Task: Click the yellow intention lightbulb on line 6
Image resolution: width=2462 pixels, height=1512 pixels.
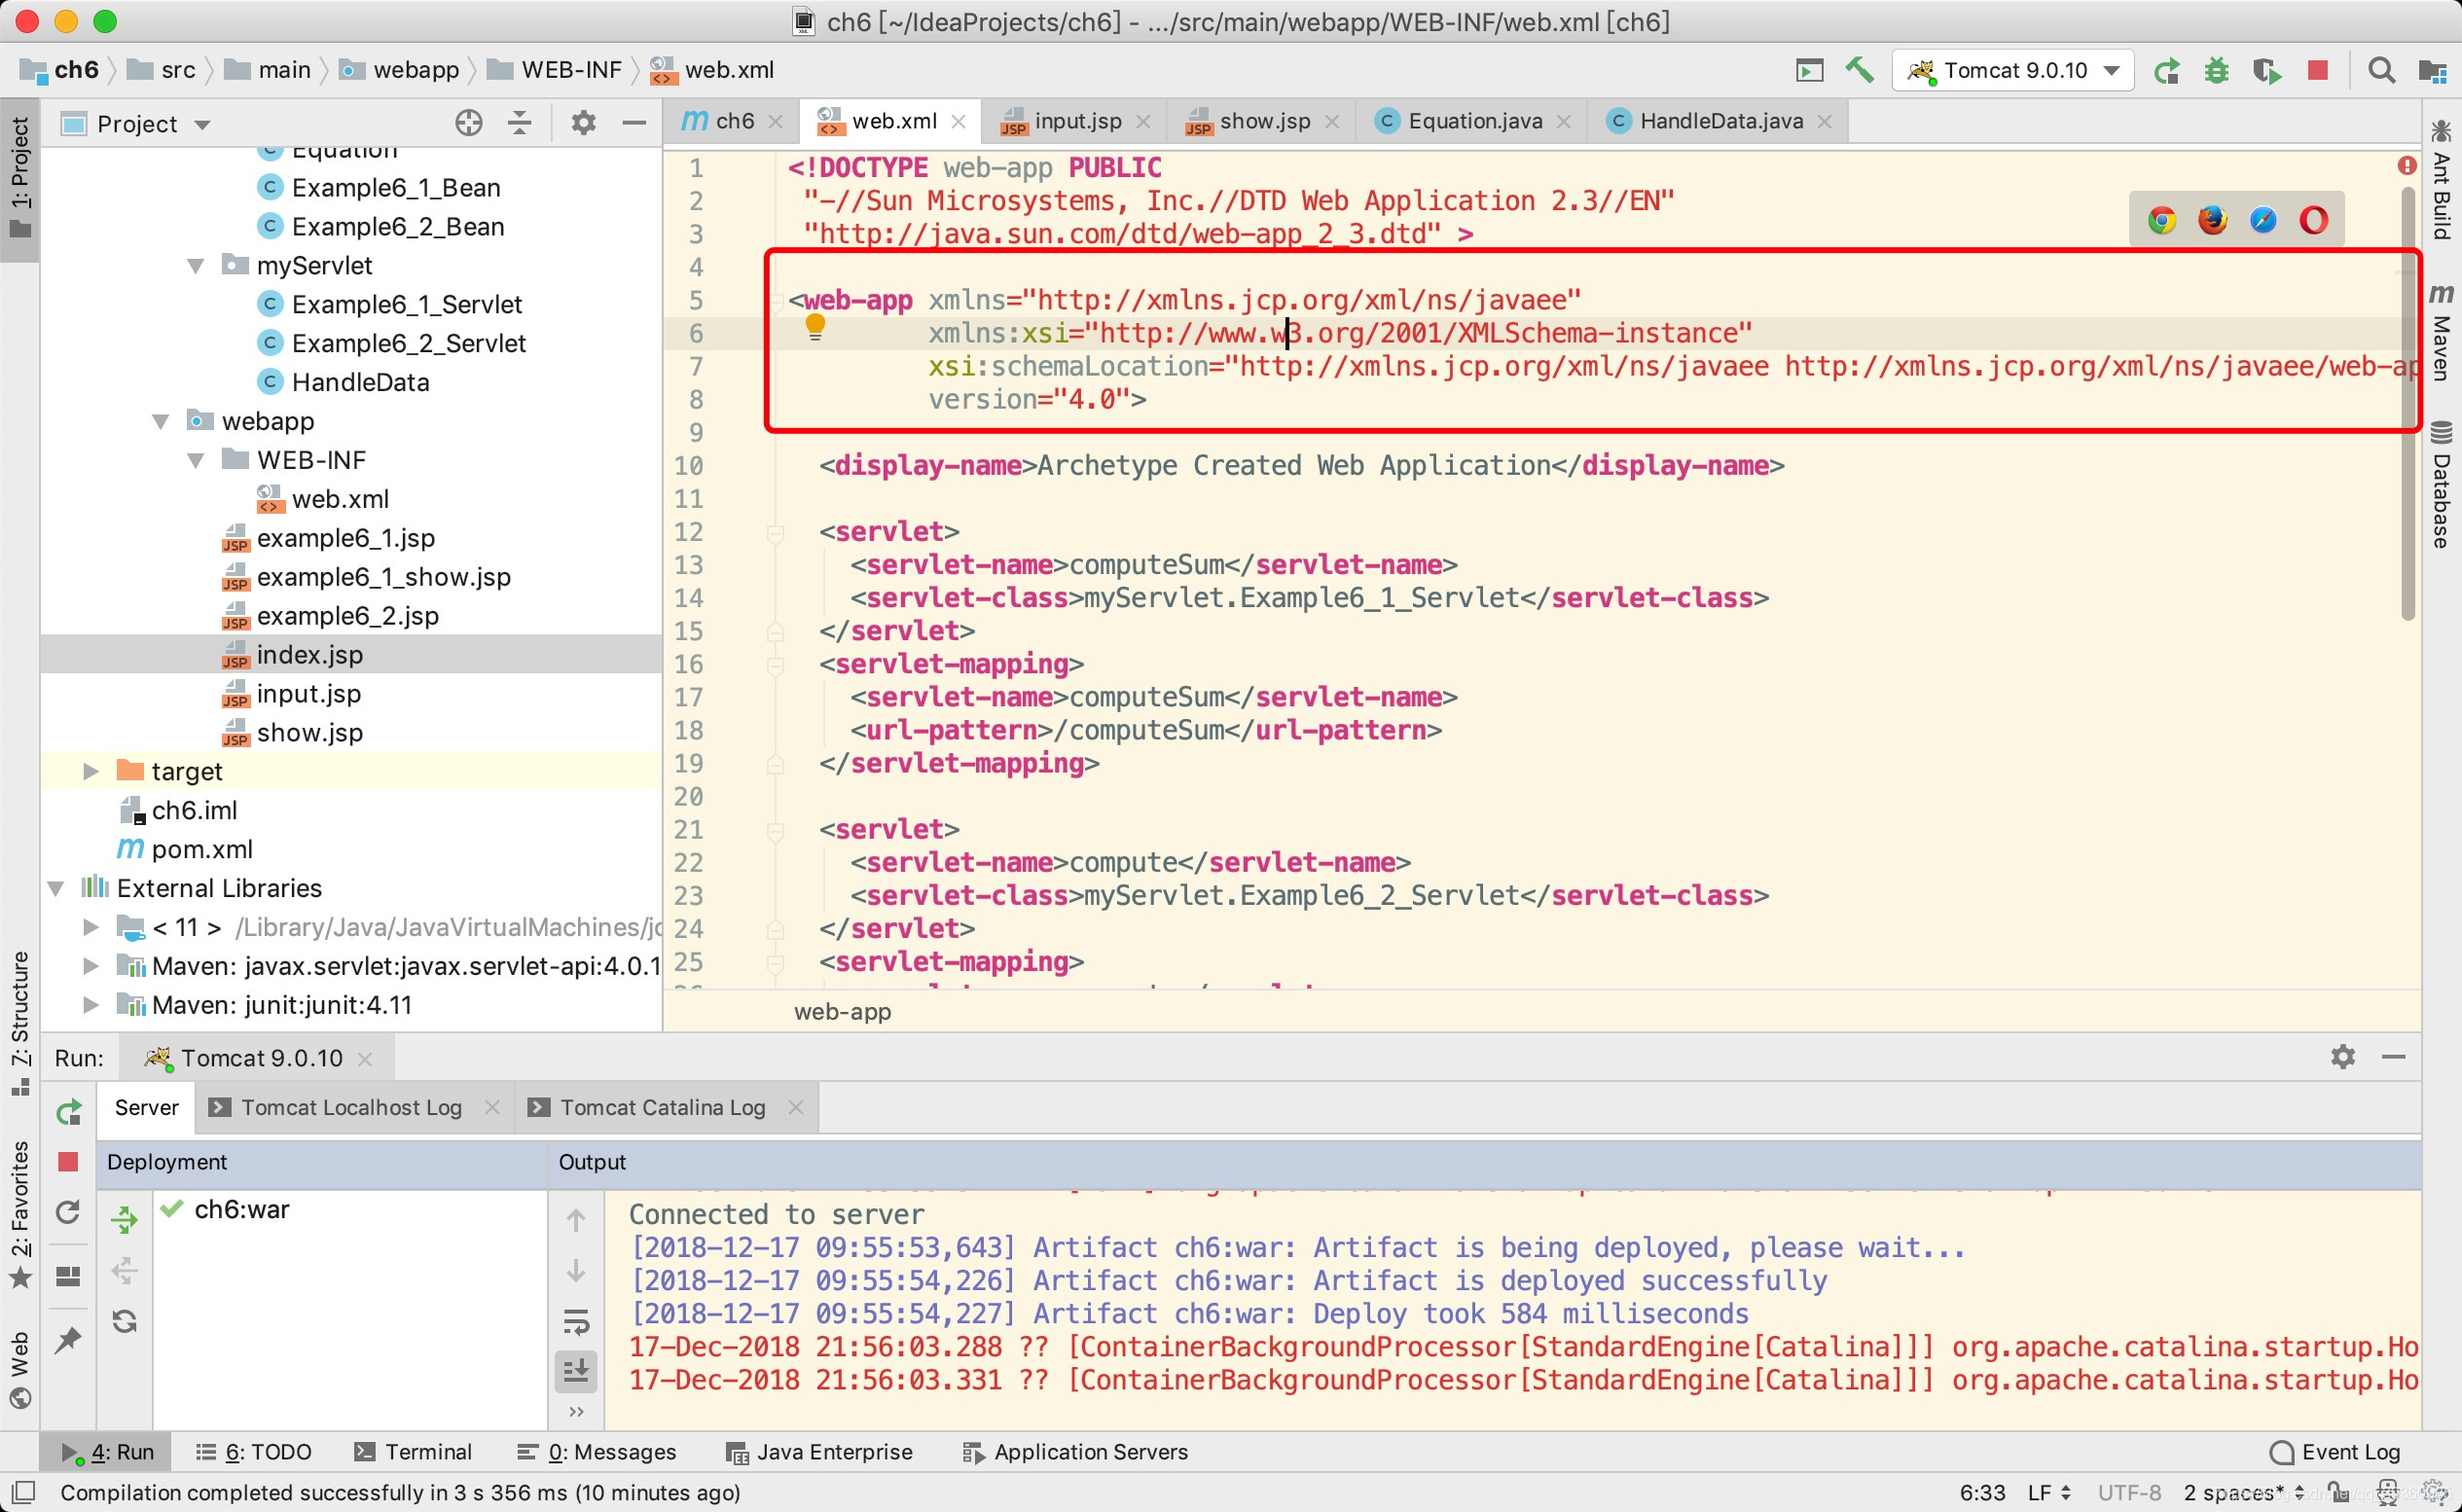Action: 815,326
